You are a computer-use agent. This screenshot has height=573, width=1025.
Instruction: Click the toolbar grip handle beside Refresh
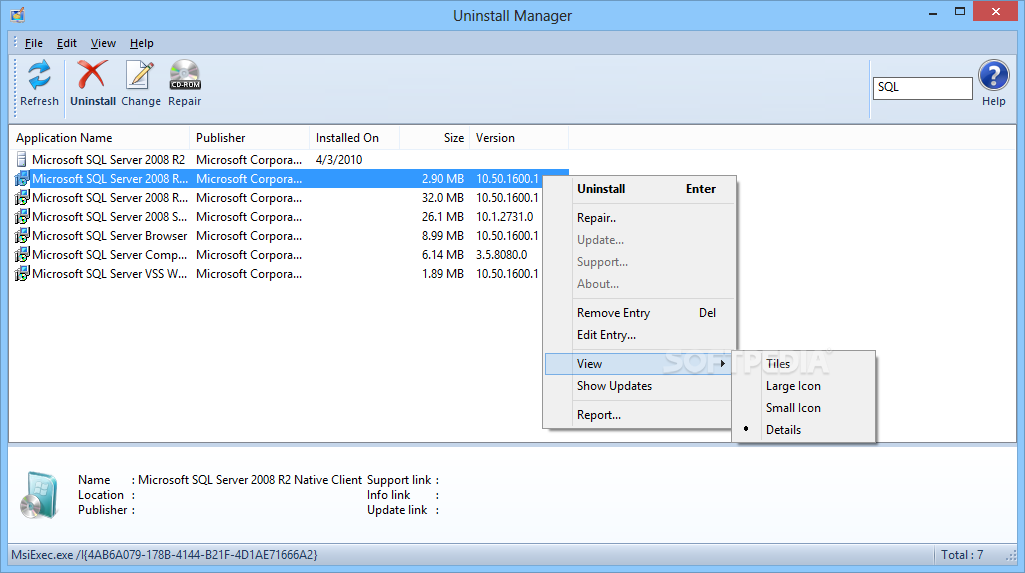pos(15,87)
